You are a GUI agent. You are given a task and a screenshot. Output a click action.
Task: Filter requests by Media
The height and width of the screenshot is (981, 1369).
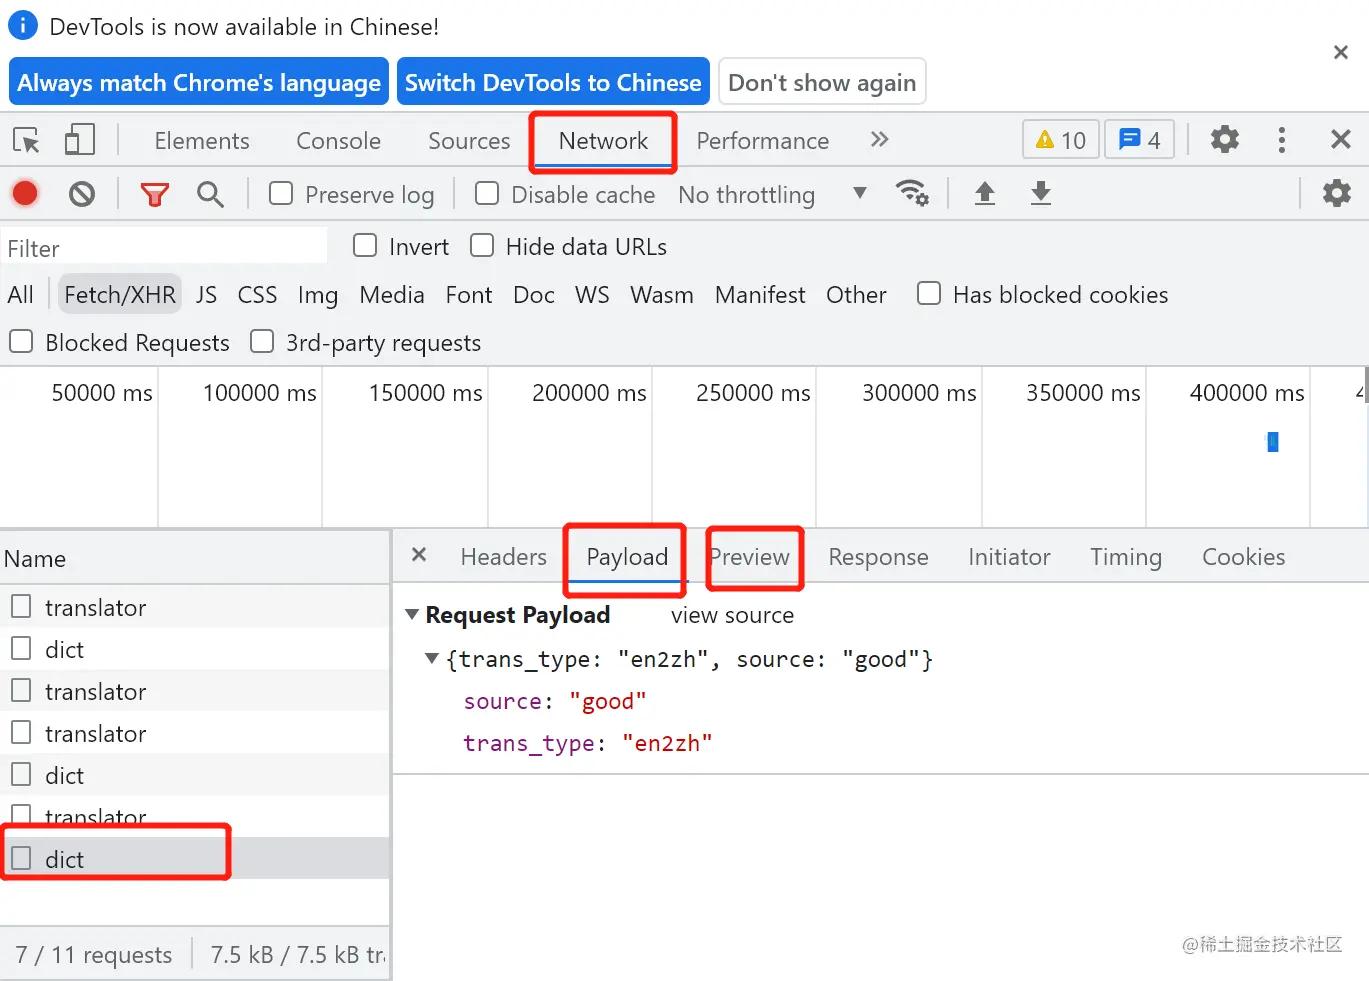tap(392, 295)
